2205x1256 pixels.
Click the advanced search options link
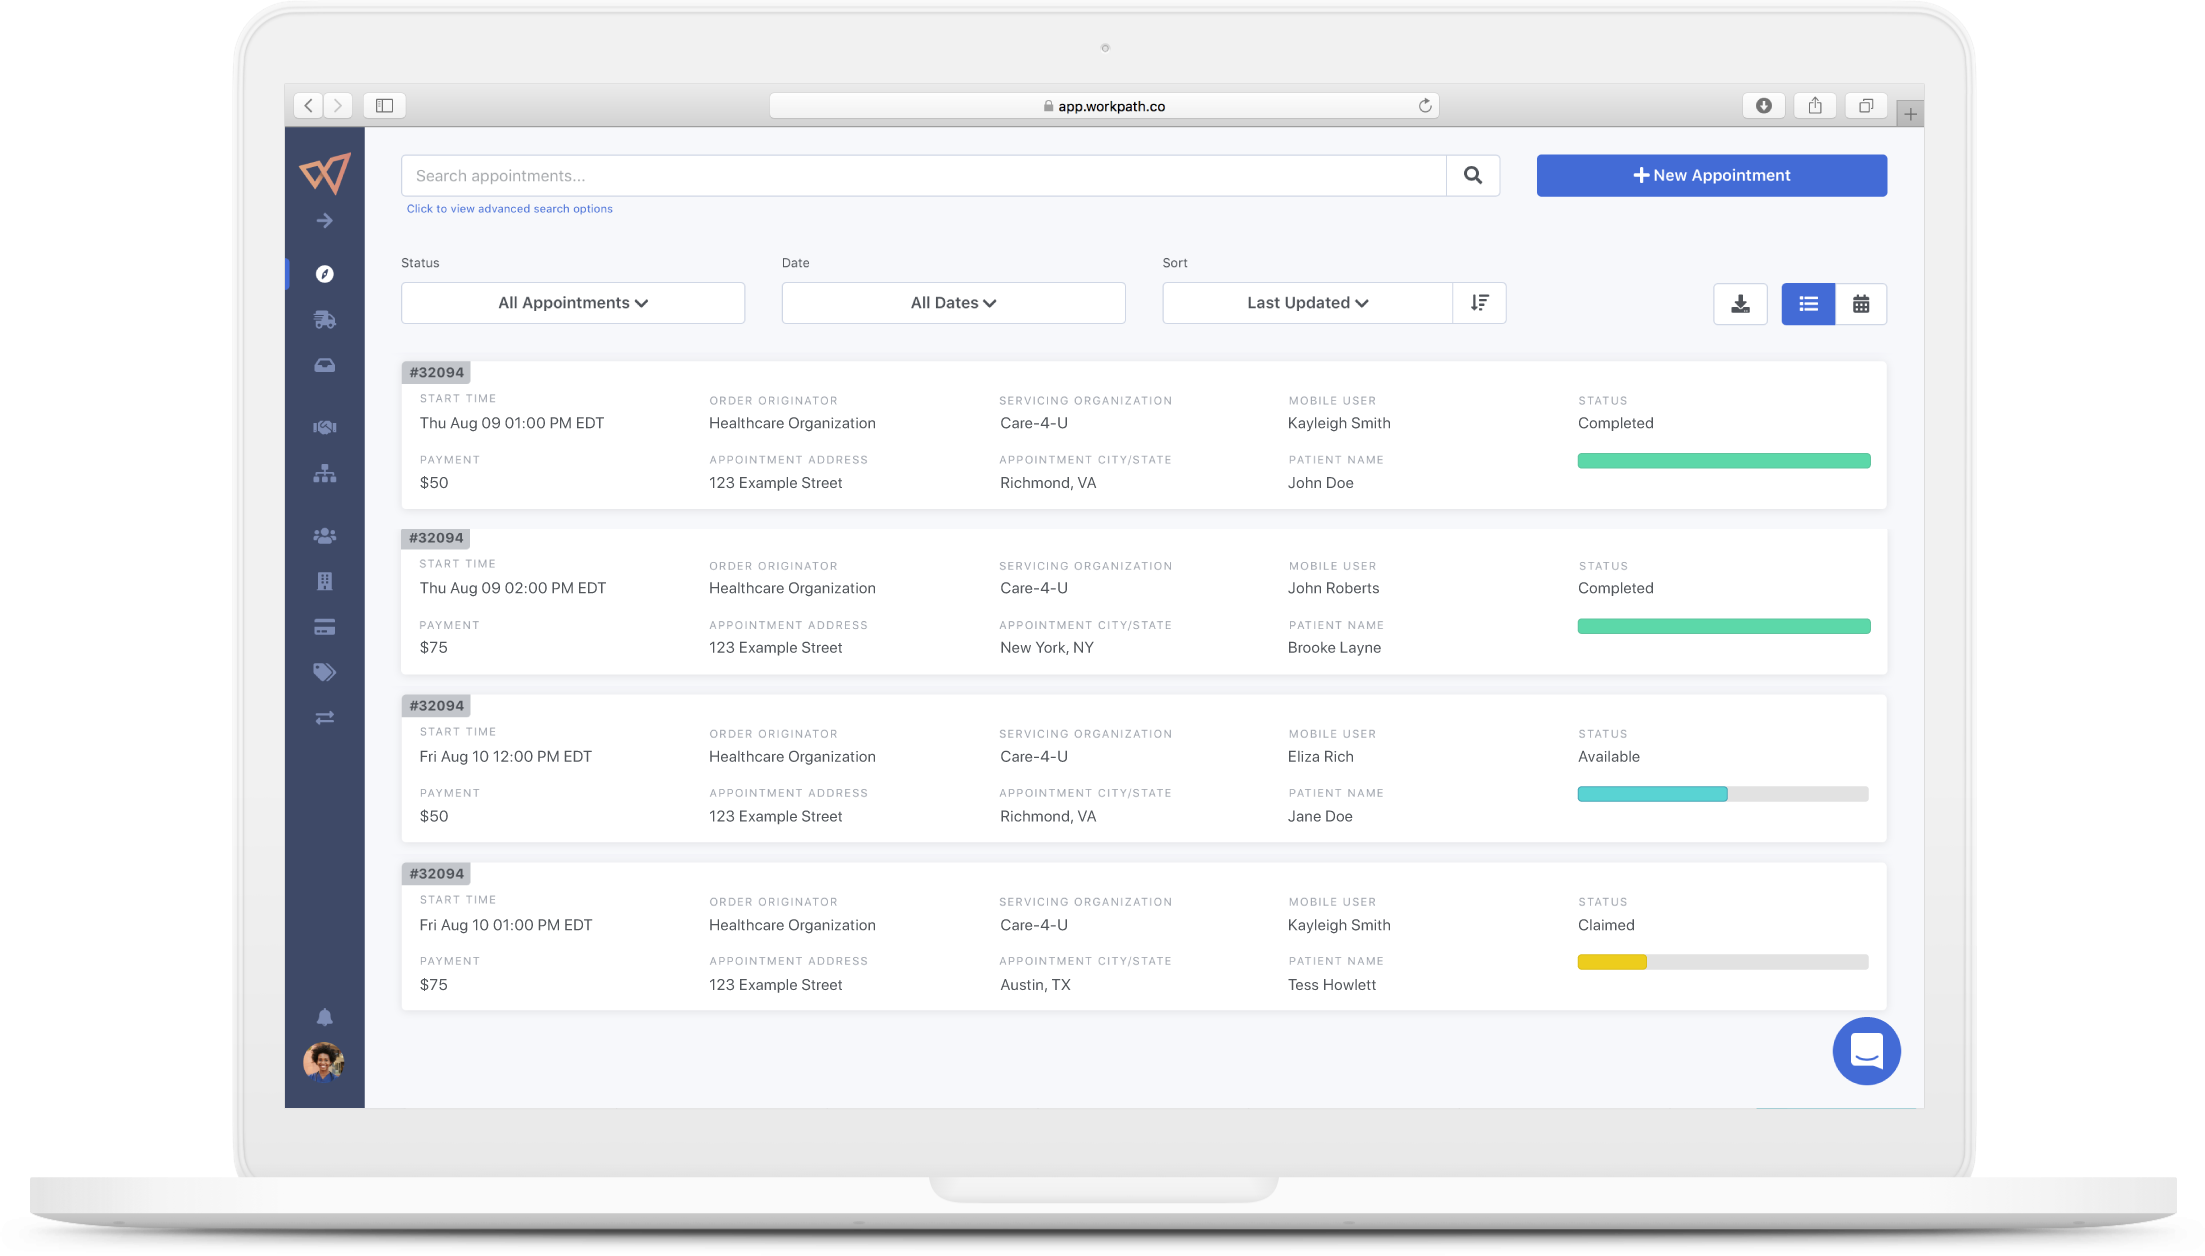click(509, 209)
